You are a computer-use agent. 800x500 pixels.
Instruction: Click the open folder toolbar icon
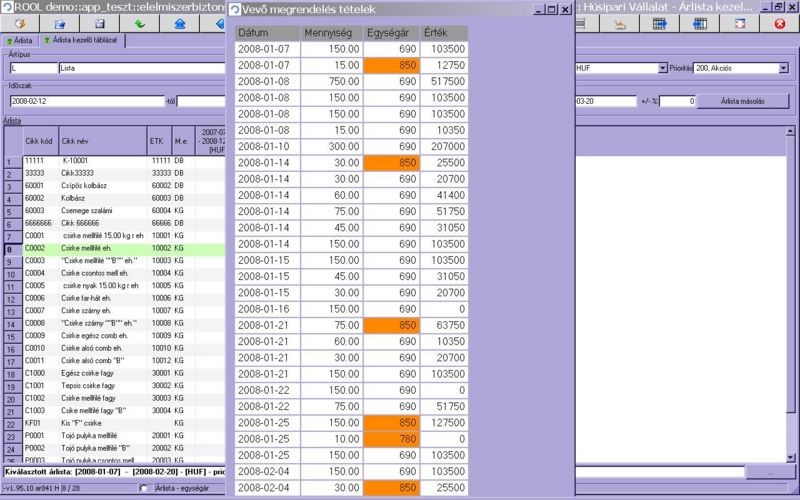click(59, 23)
